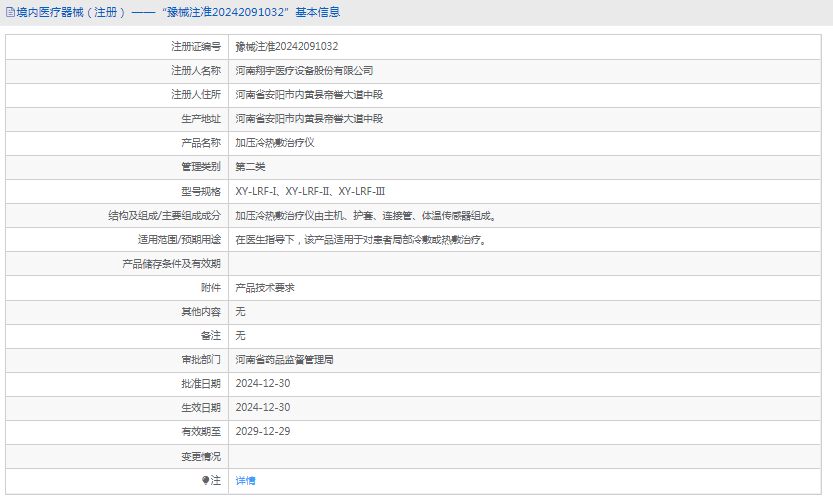The image size is (833, 503).
Task: Click the 型号规格 row label
Action: (201, 191)
